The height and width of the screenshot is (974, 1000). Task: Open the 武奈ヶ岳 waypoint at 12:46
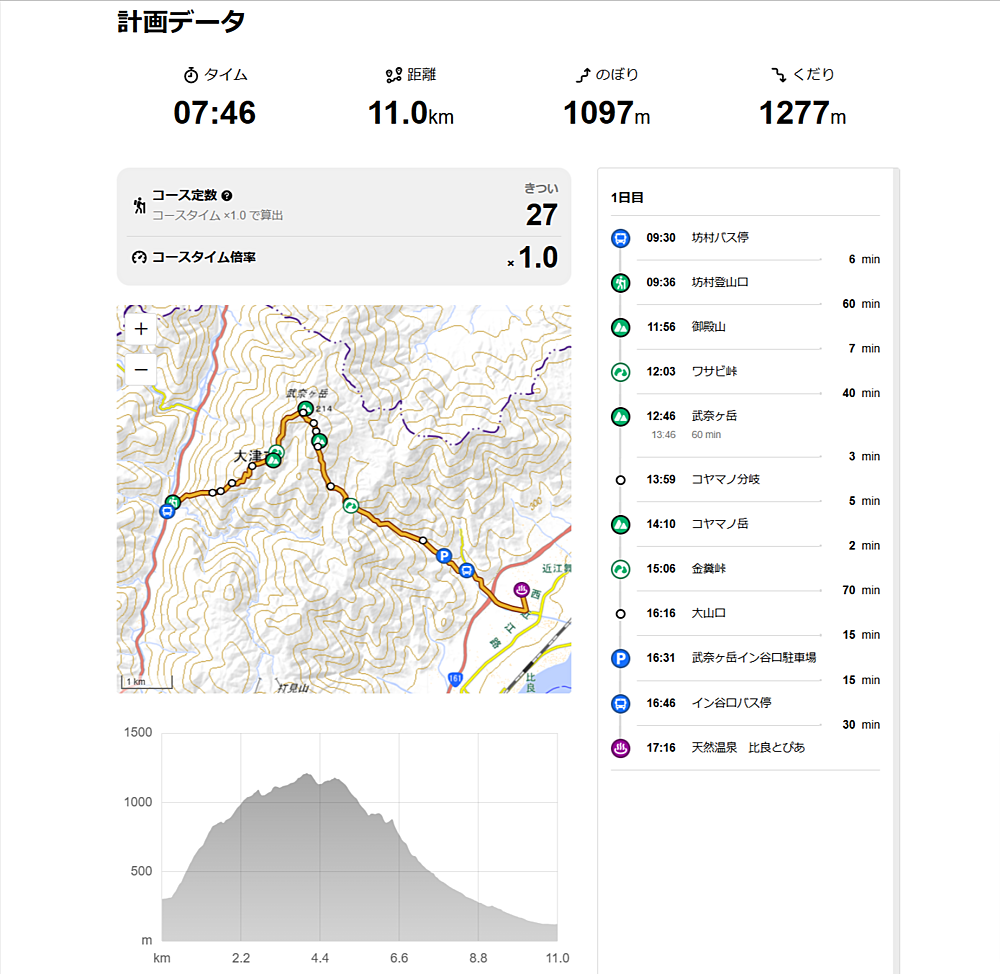[x=745, y=424]
